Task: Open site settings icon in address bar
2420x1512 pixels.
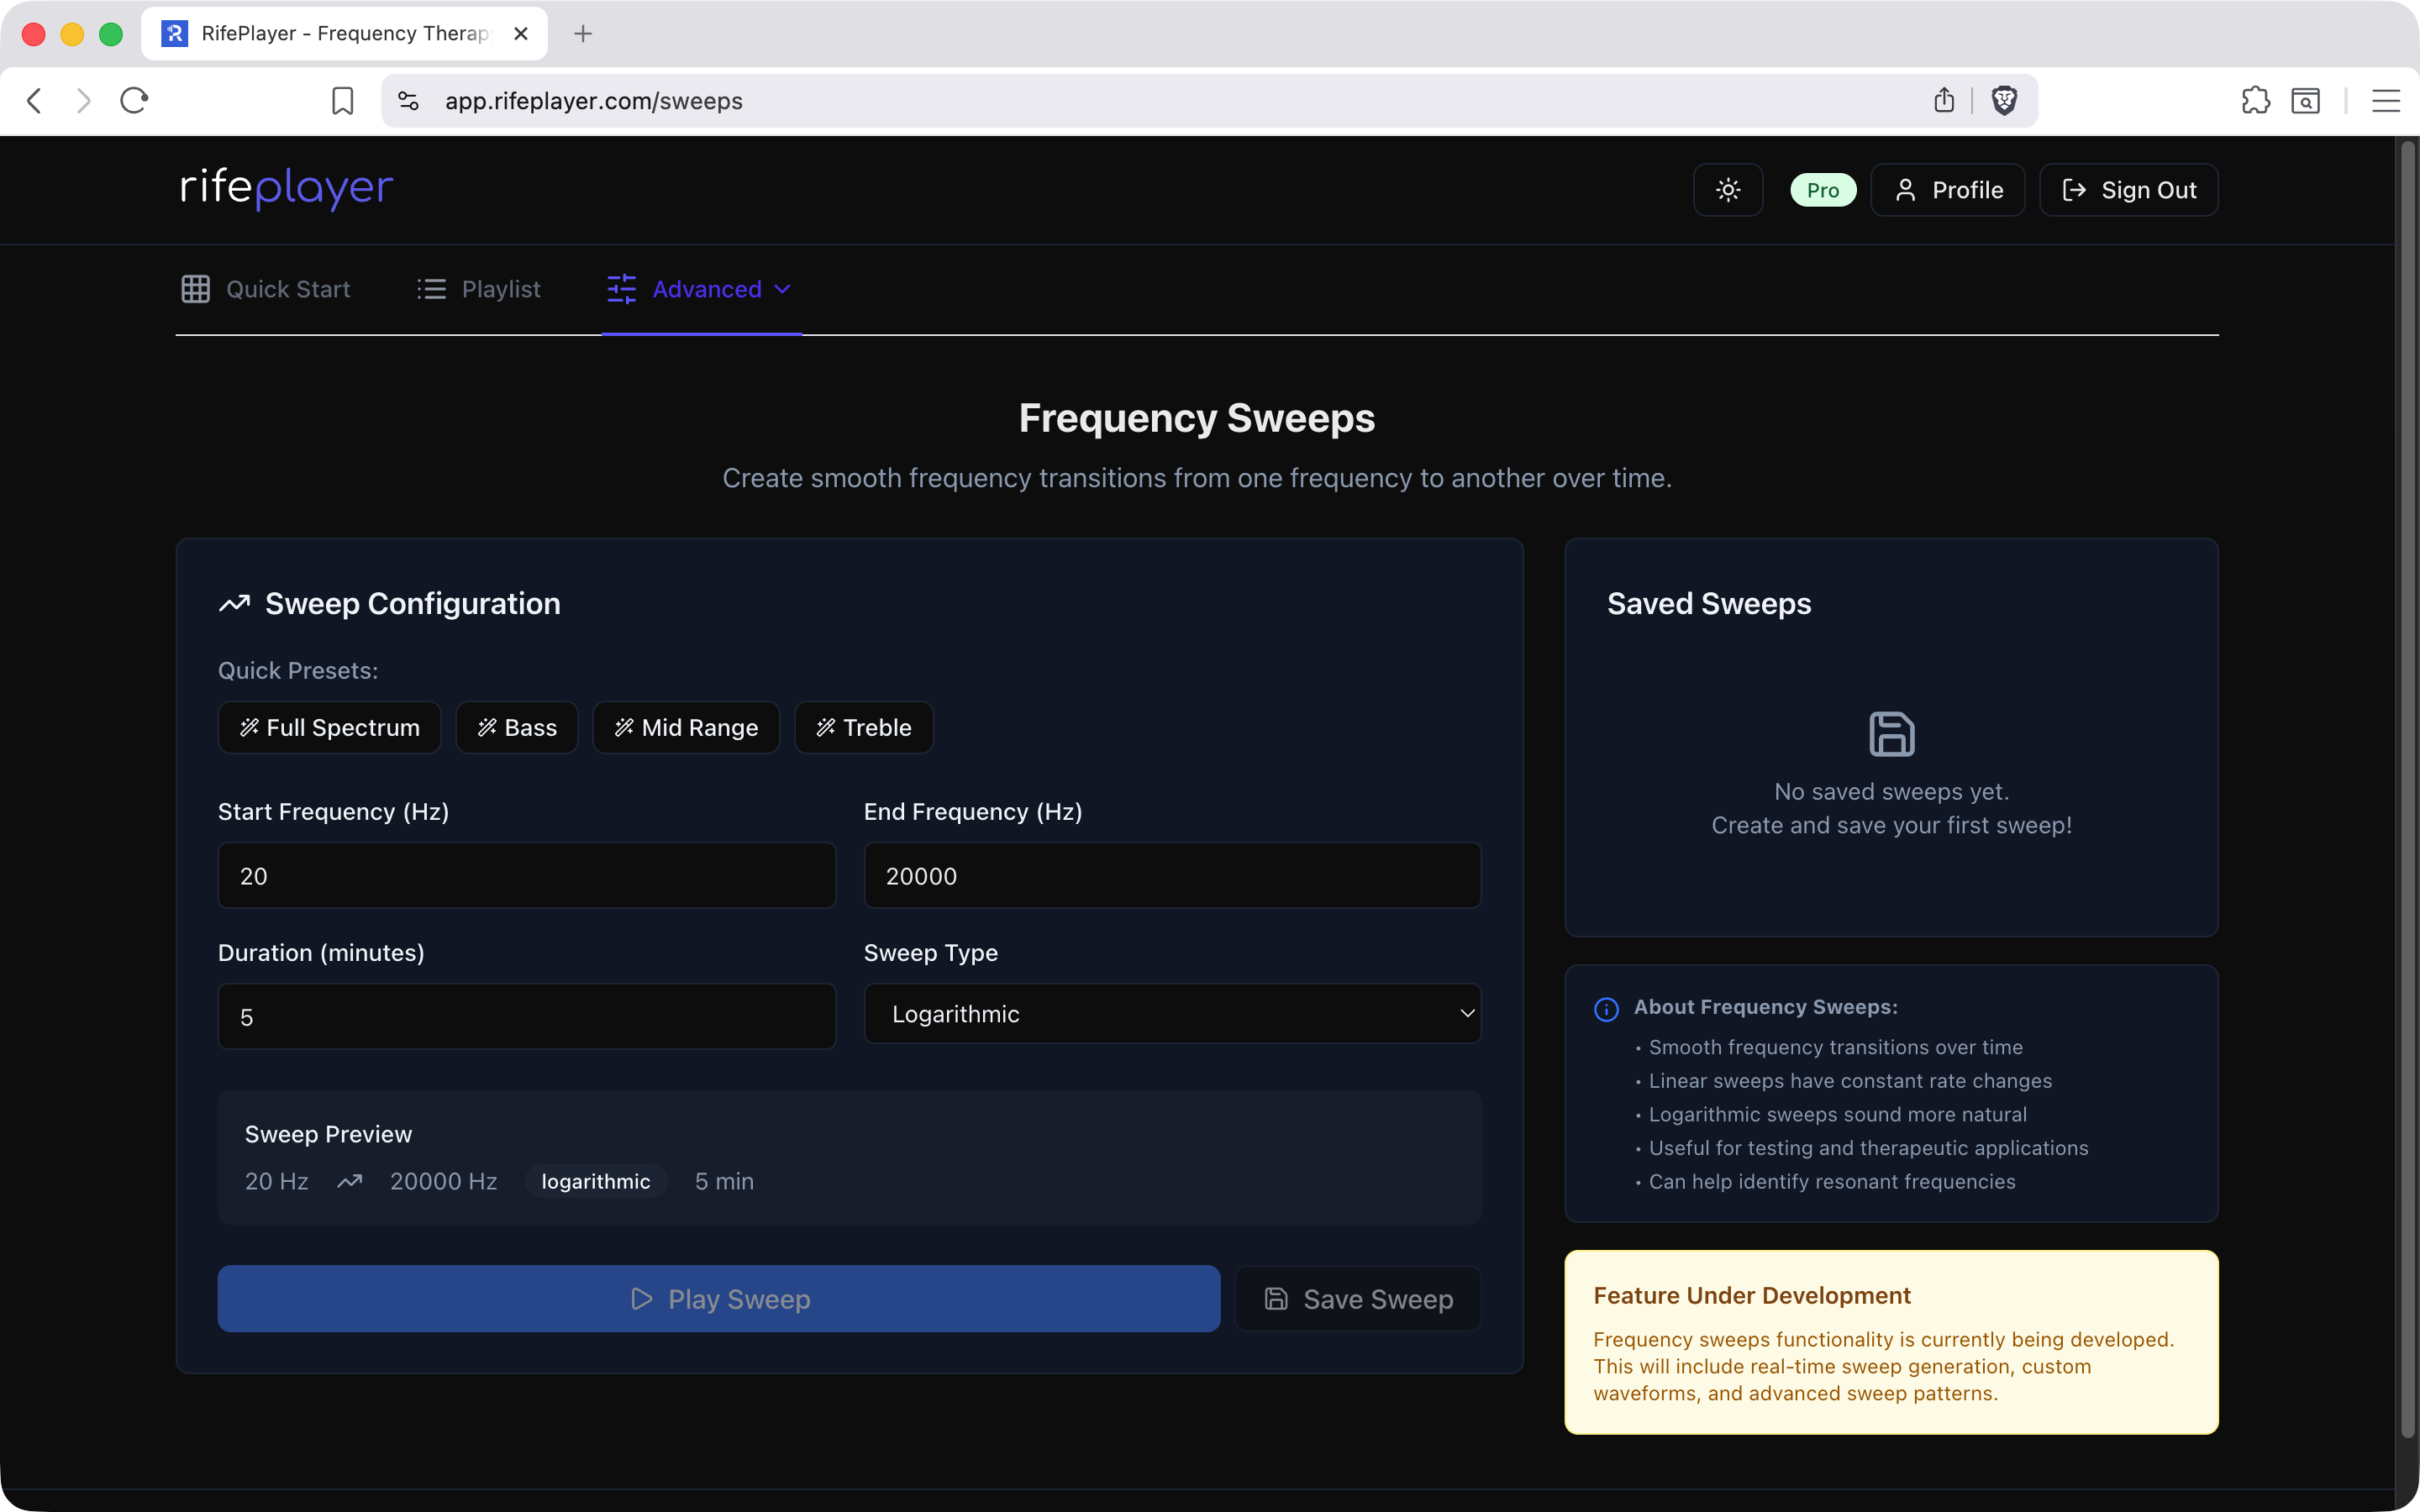Action: click(408, 101)
